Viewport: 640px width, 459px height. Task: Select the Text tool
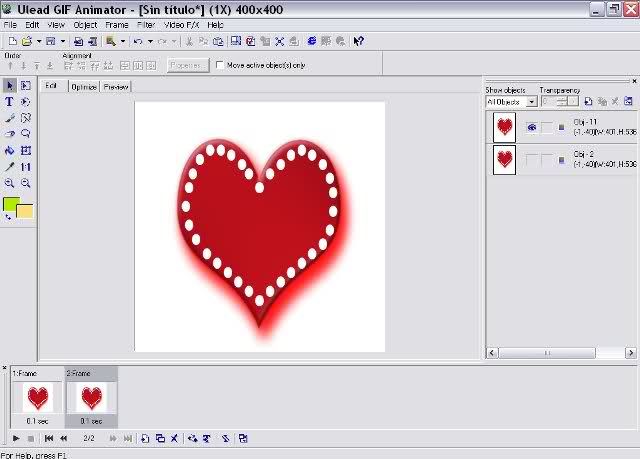[x=9, y=102]
